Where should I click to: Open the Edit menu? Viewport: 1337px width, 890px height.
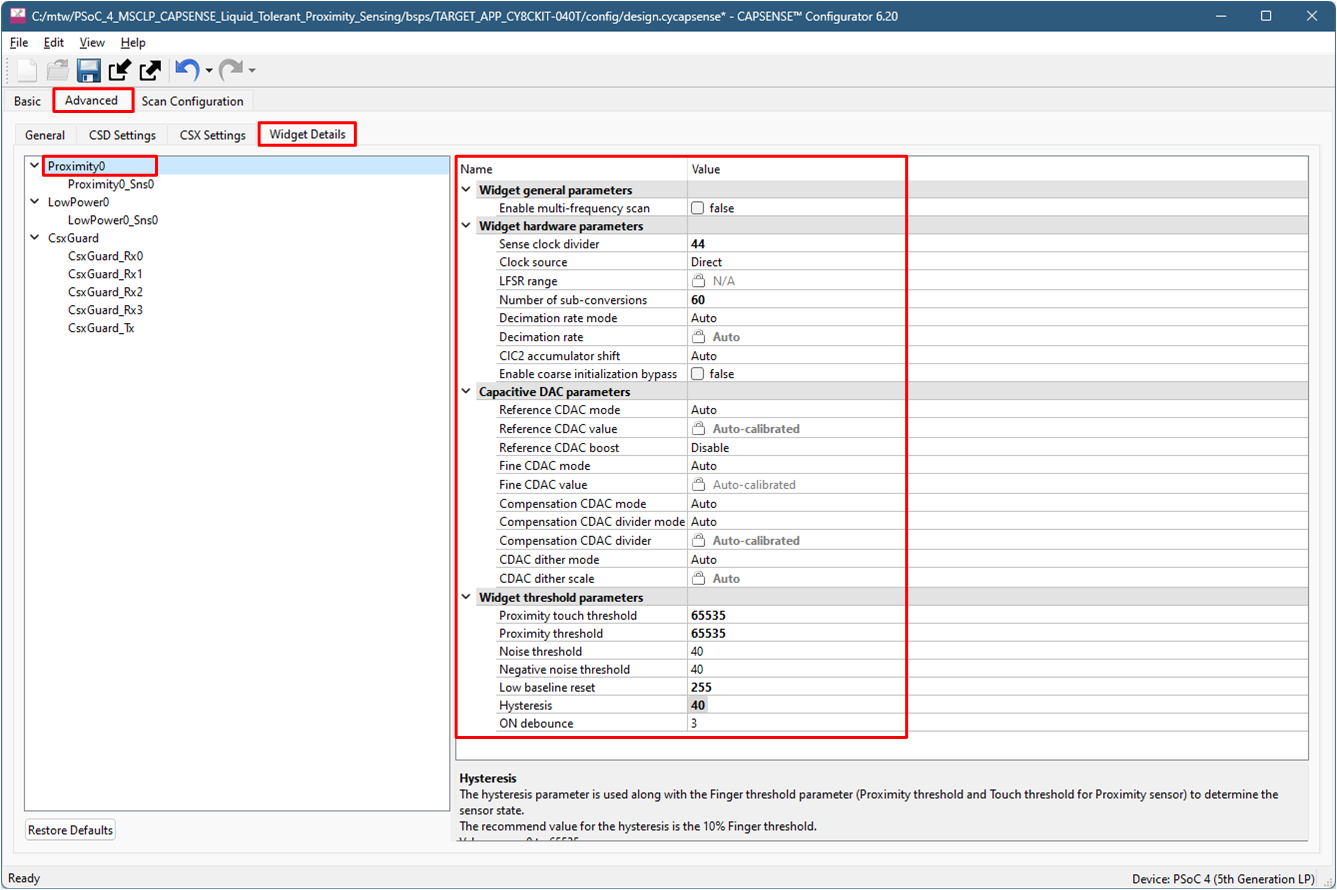(54, 43)
